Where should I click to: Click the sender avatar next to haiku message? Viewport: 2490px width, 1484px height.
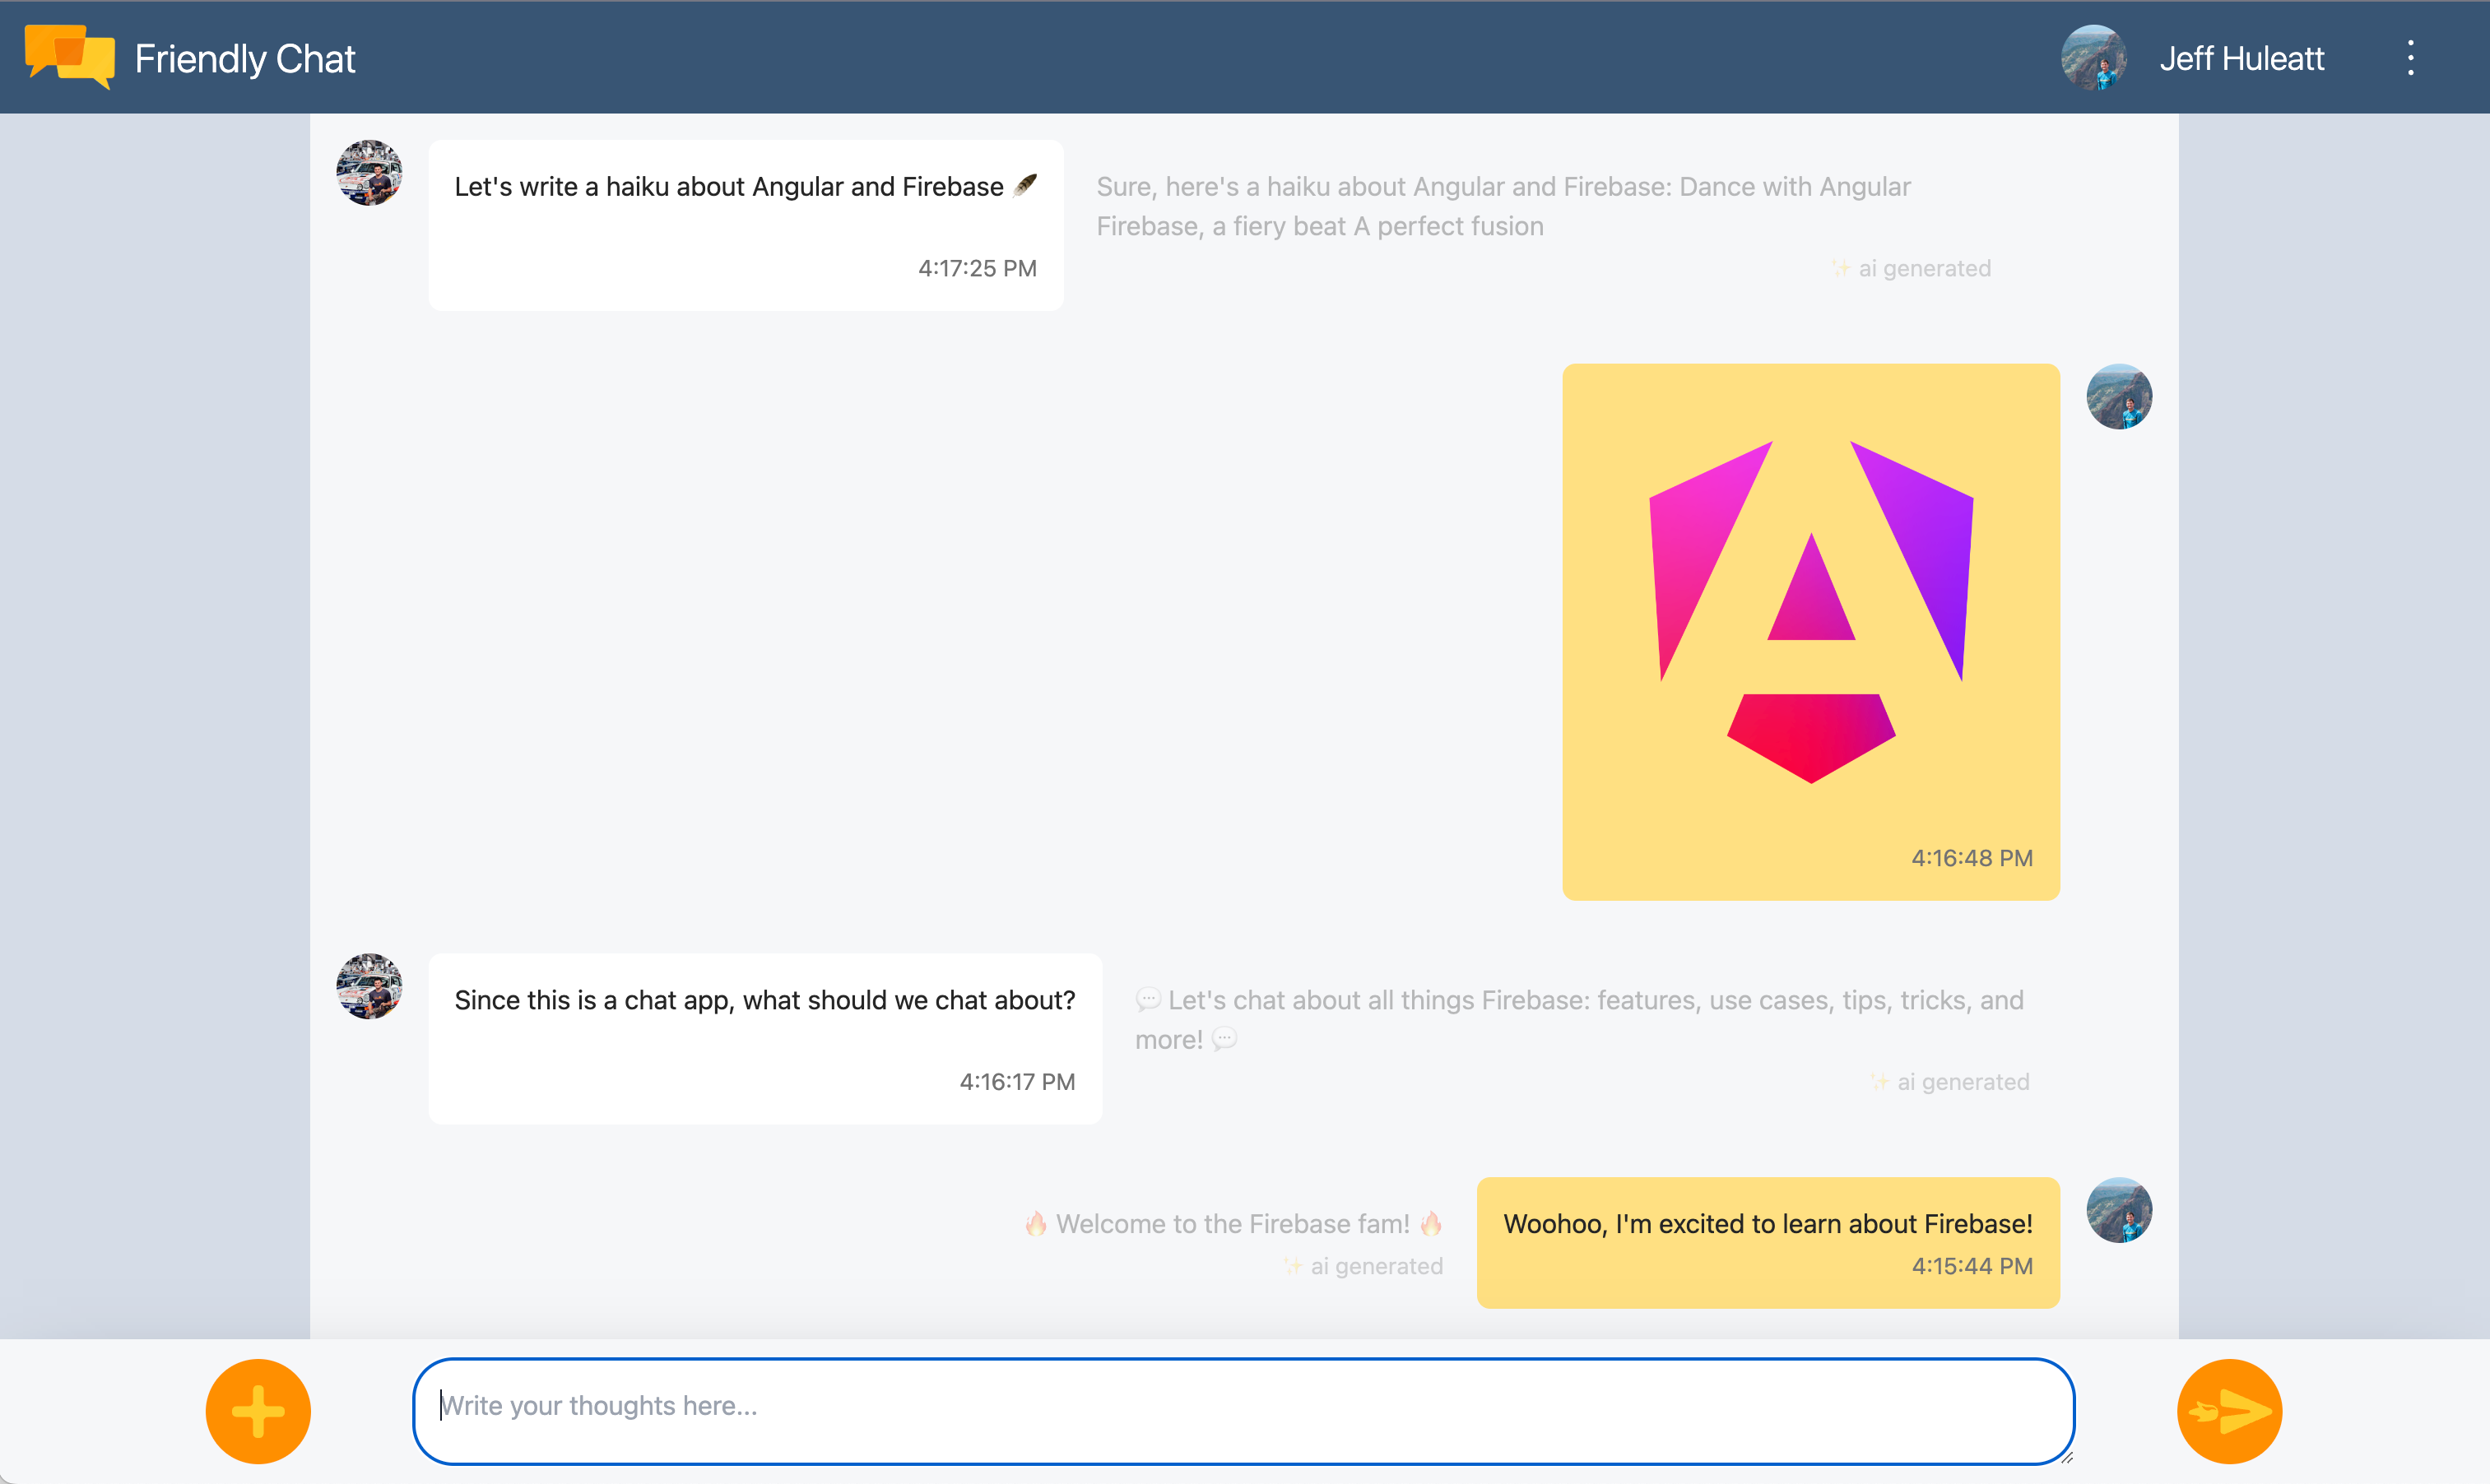368,180
